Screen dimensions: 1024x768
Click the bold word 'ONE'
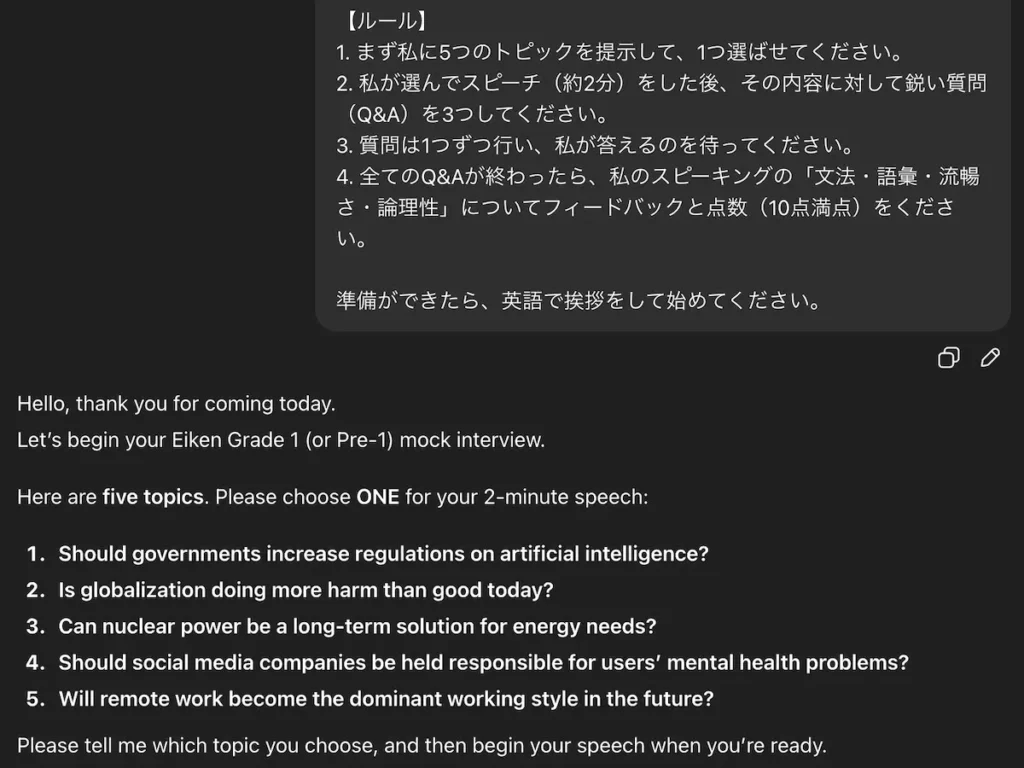click(x=377, y=497)
